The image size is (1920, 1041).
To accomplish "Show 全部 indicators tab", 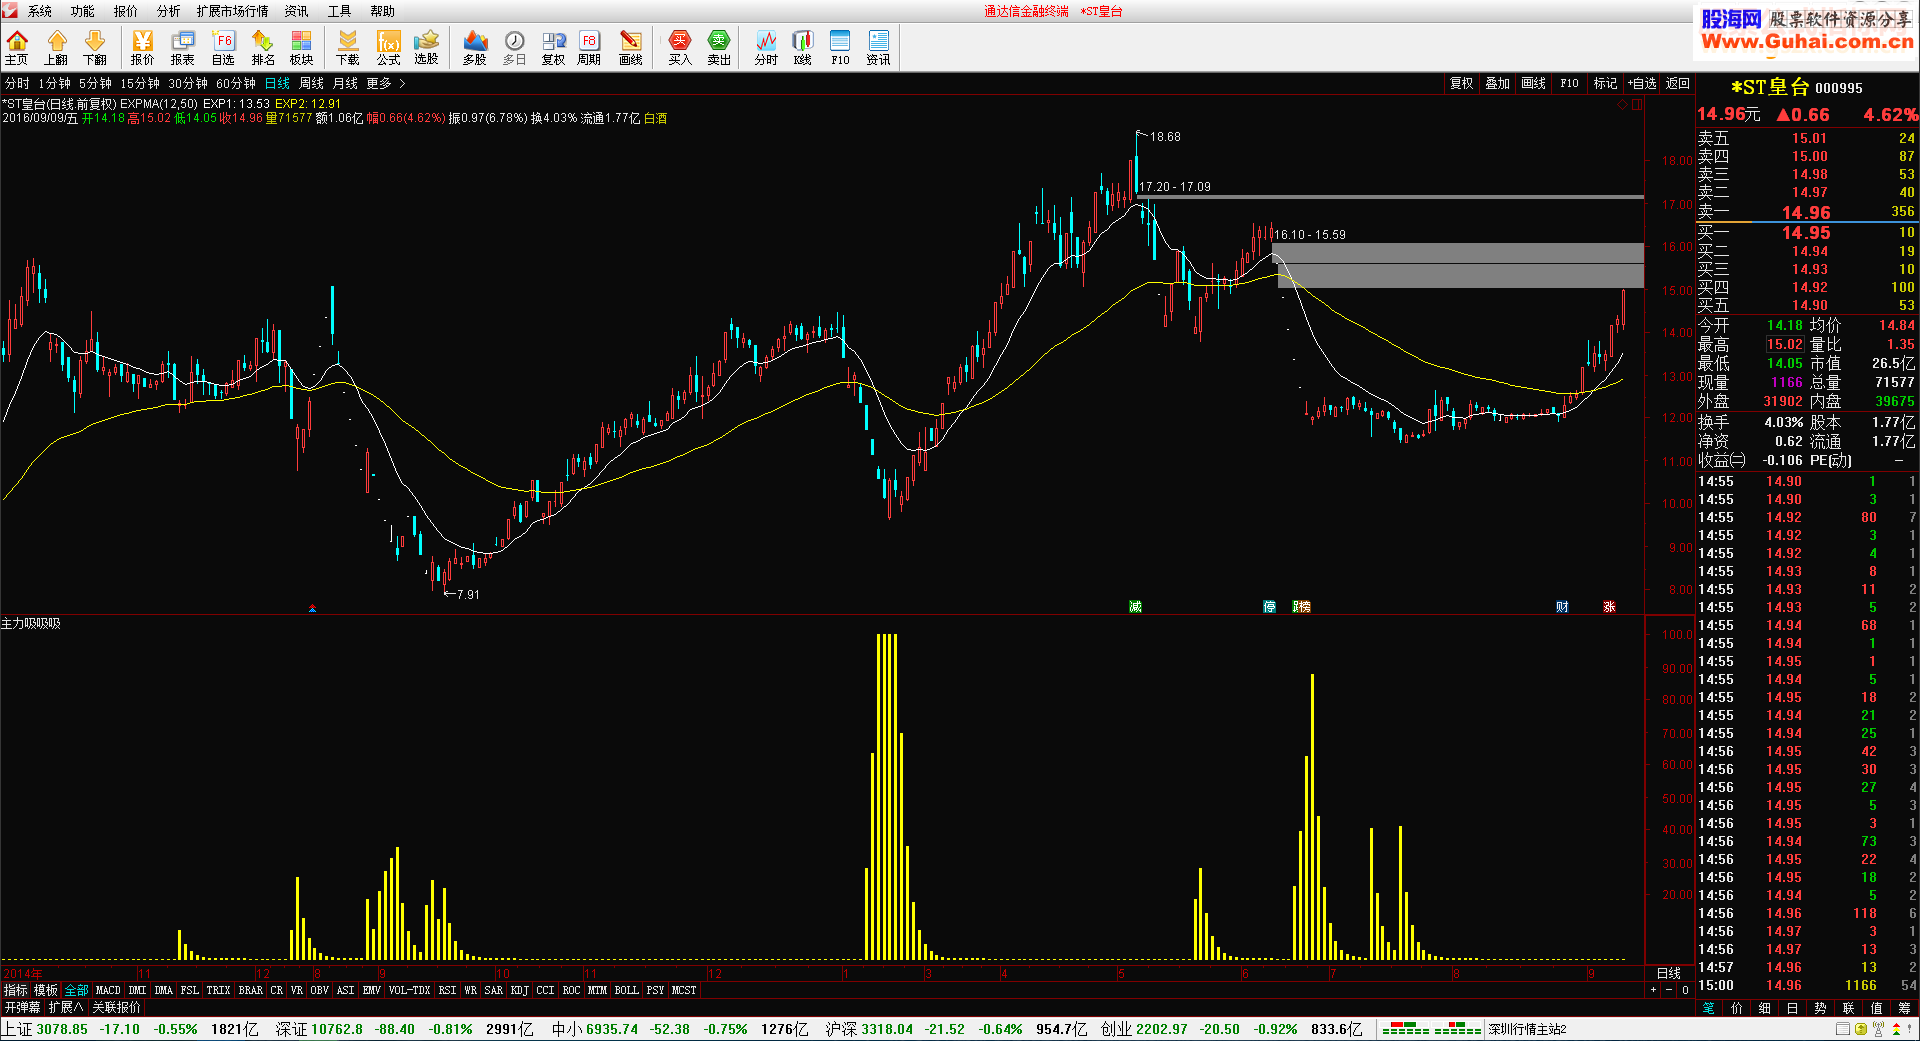I will tap(77, 990).
